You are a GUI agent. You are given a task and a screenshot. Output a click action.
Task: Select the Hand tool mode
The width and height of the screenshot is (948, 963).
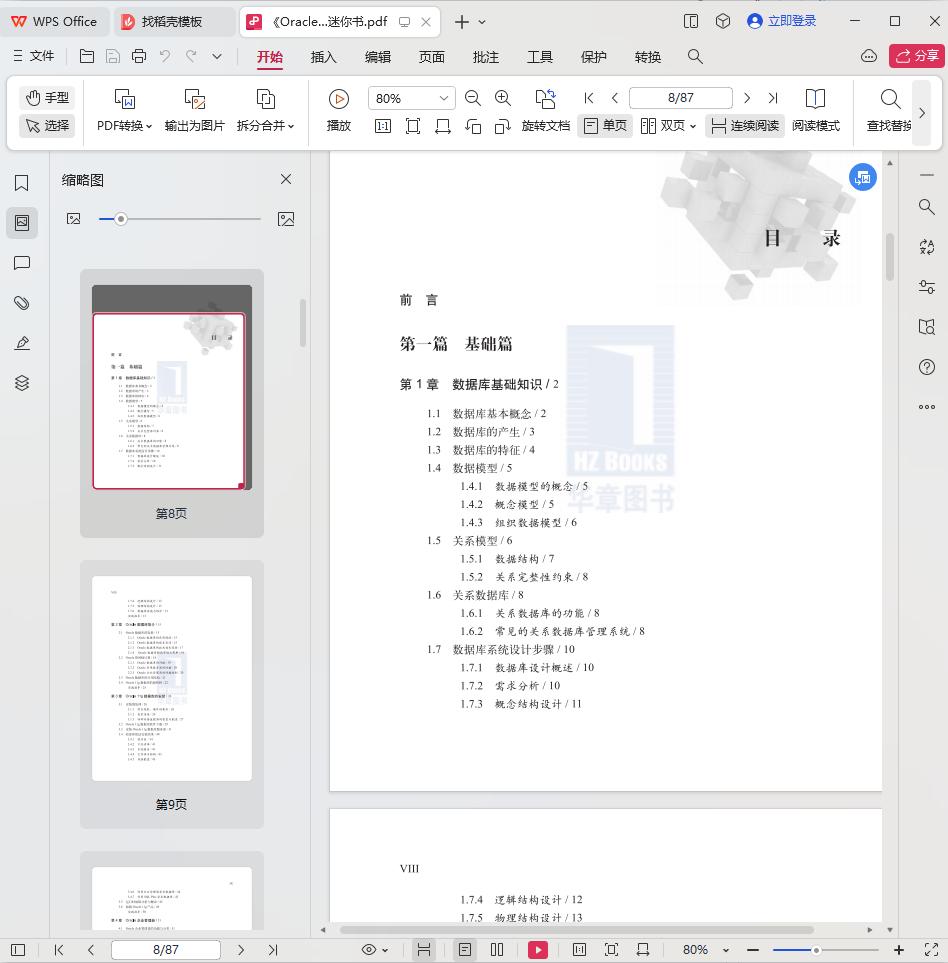(x=47, y=98)
